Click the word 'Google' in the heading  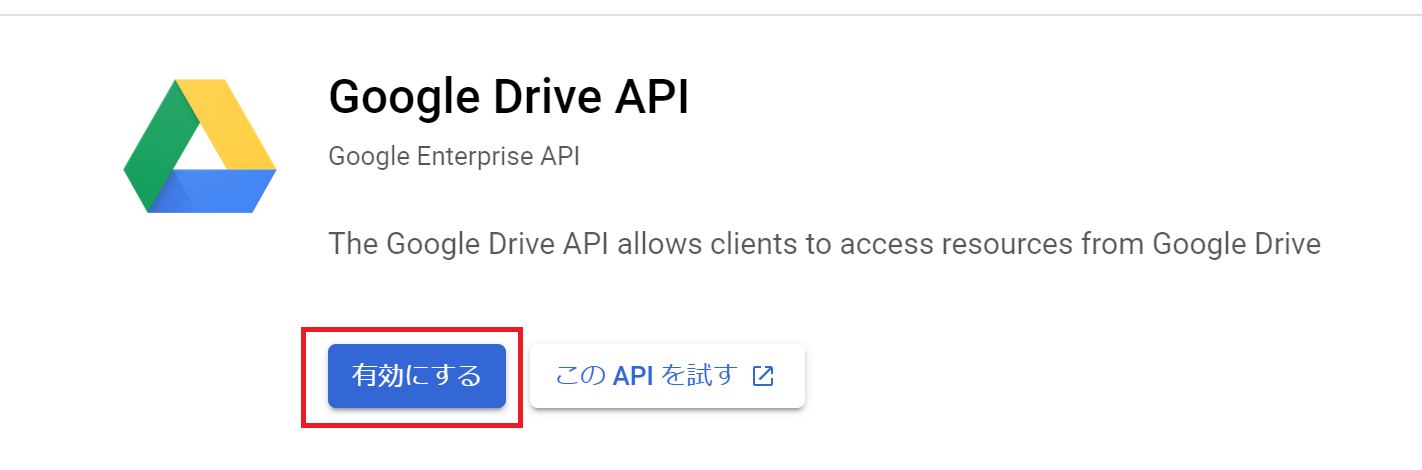(x=398, y=98)
